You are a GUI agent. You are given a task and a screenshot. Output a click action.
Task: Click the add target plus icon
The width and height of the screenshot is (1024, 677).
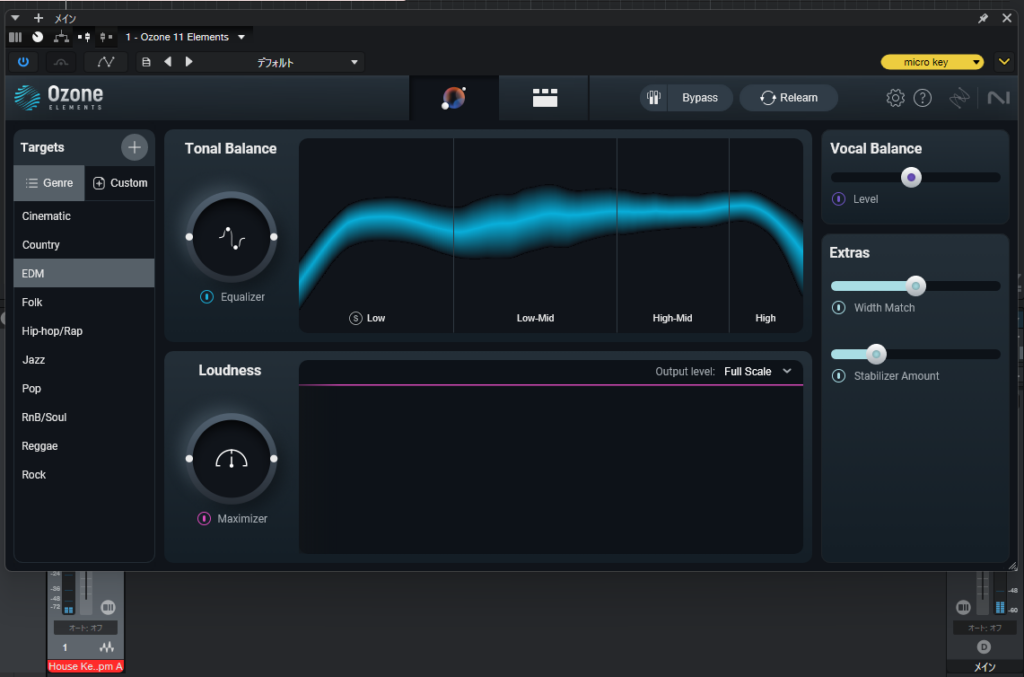coord(134,148)
